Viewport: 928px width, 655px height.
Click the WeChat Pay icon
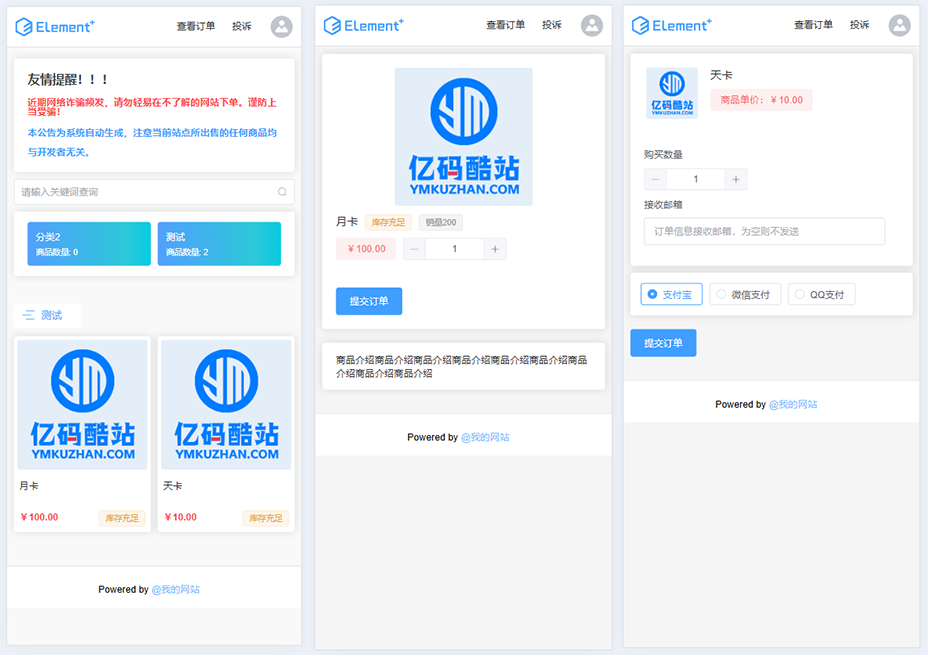pyautogui.click(x=722, y=293)
